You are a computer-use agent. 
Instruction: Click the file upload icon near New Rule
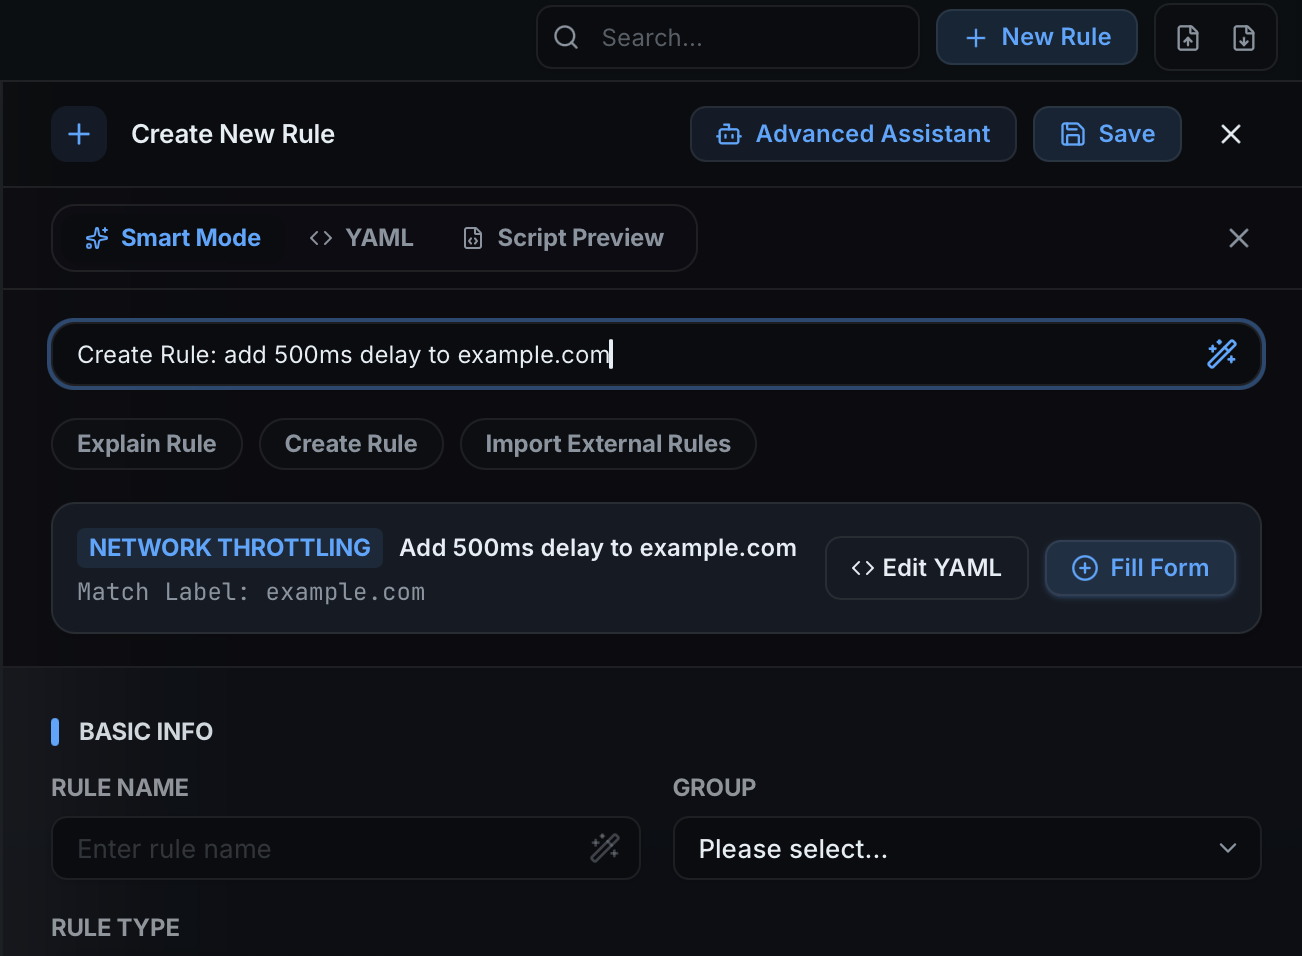[x=1188, y=37]
